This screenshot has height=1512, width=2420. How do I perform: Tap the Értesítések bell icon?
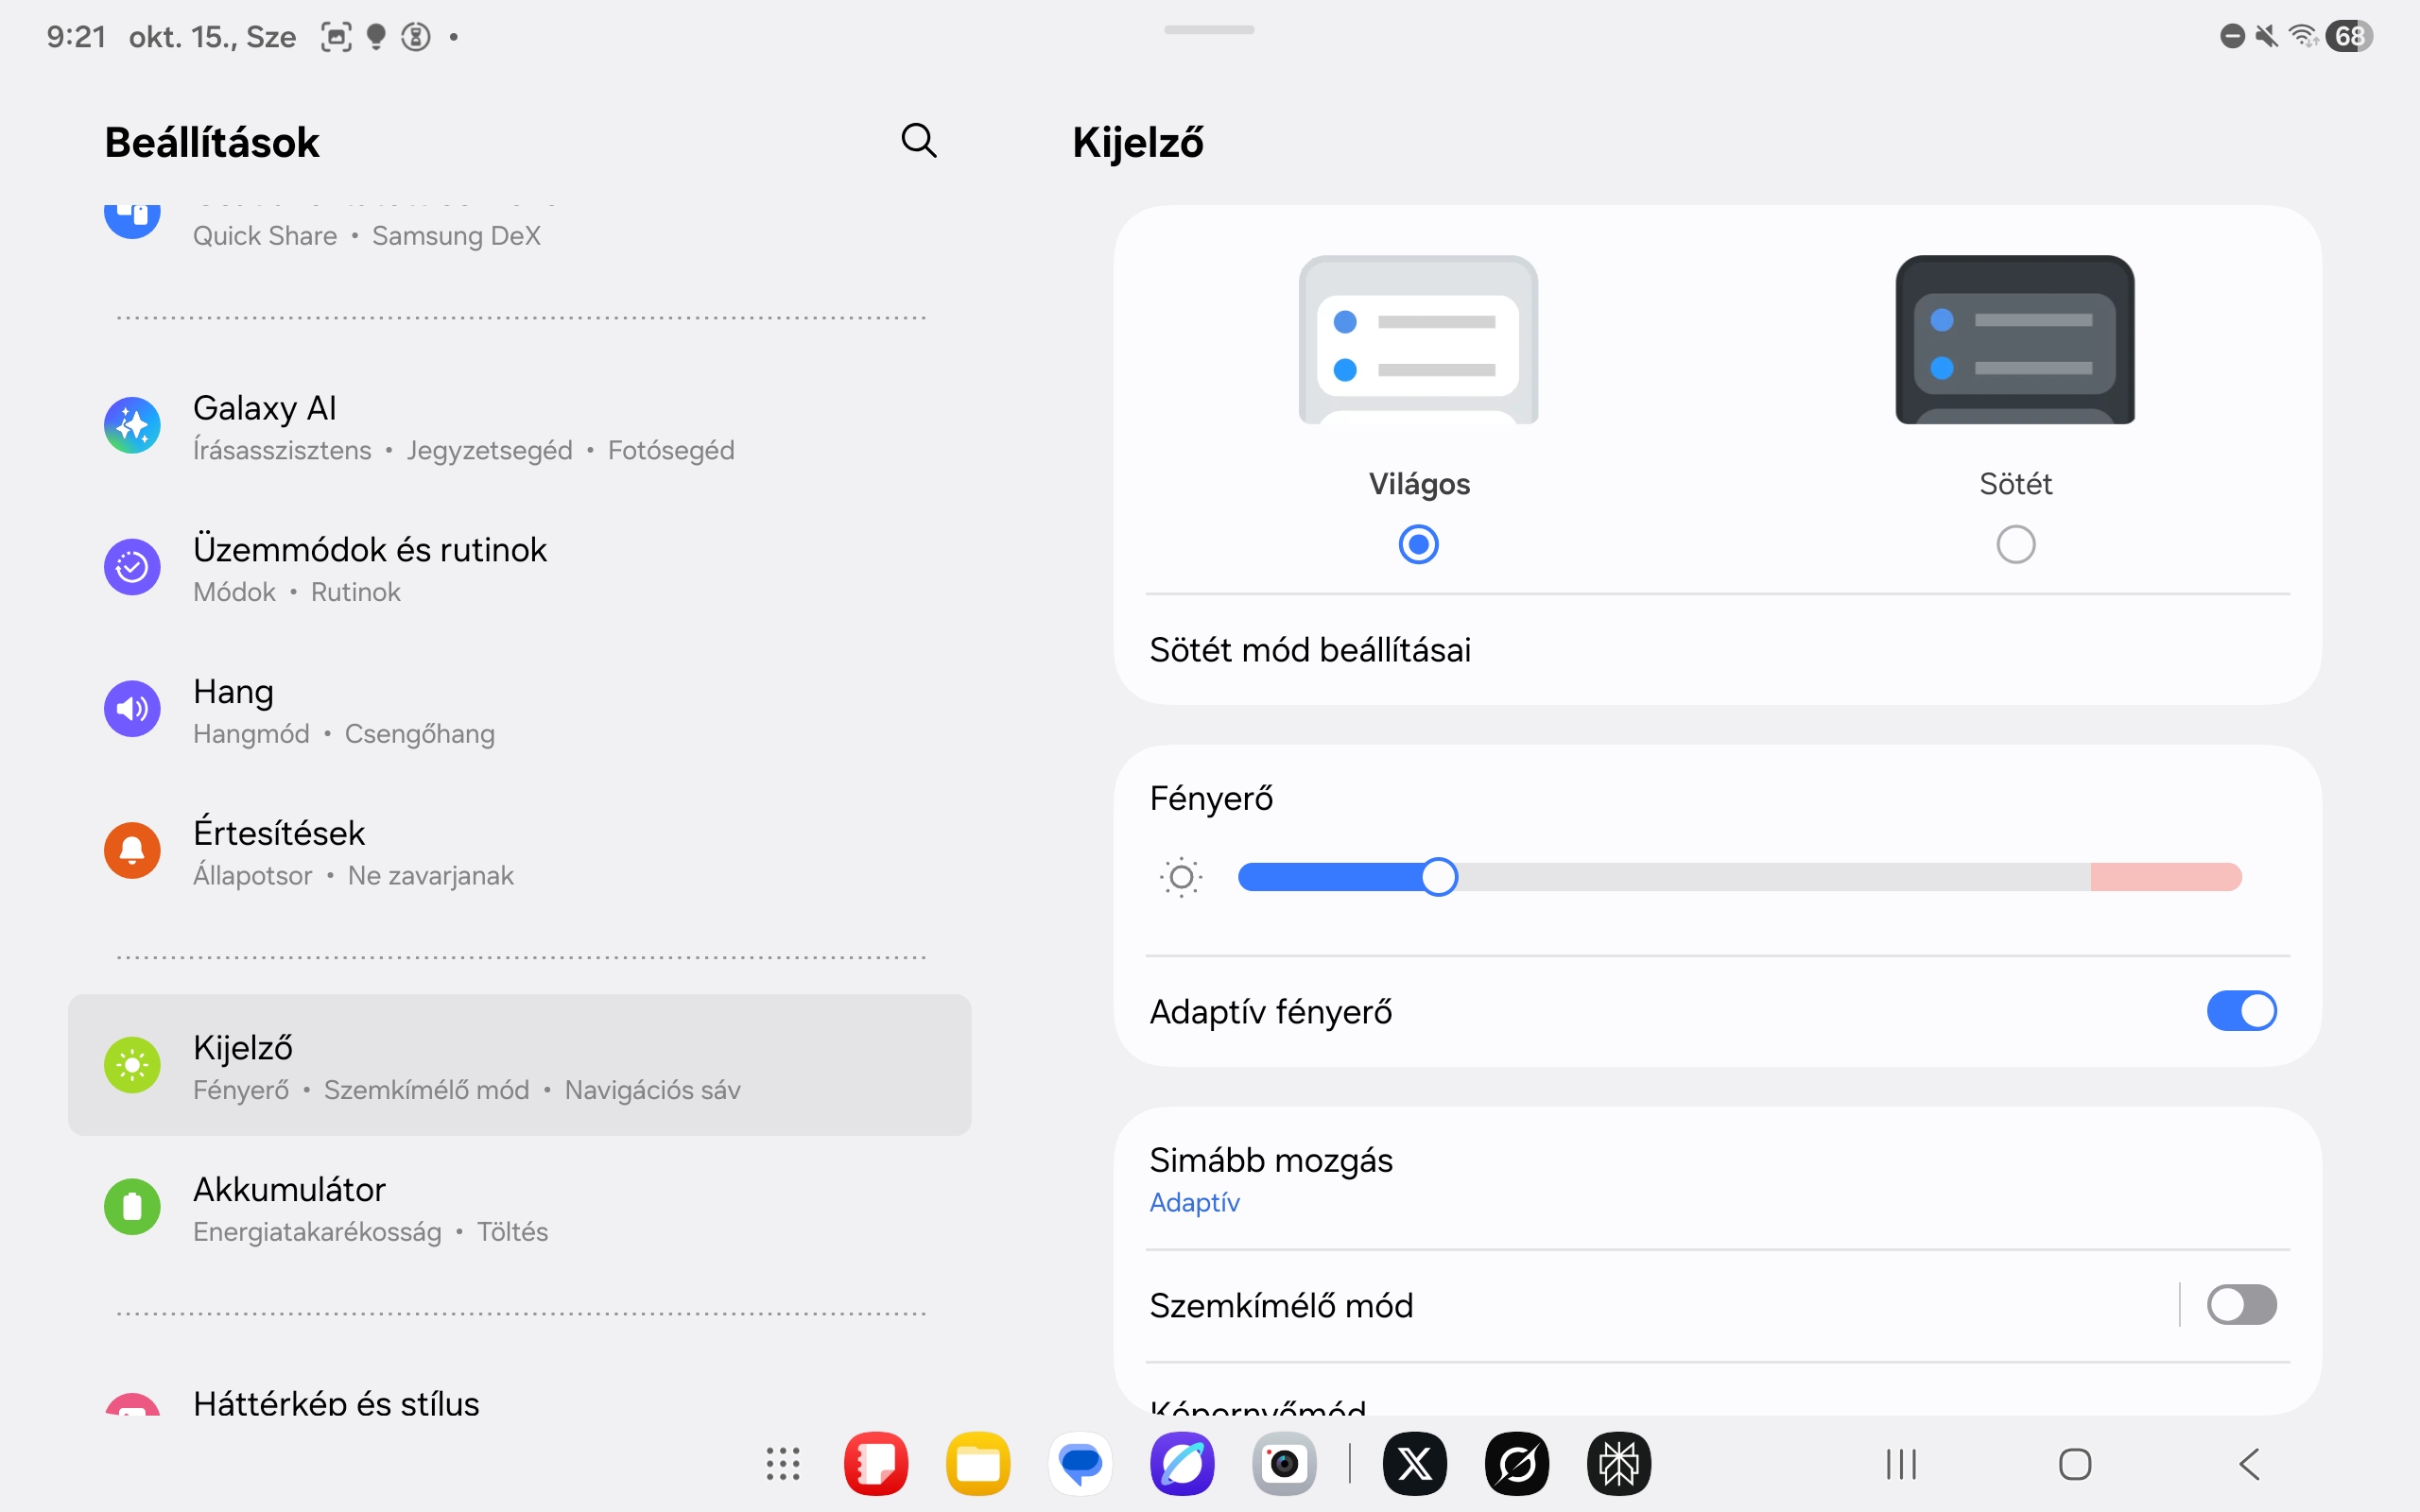132,851
